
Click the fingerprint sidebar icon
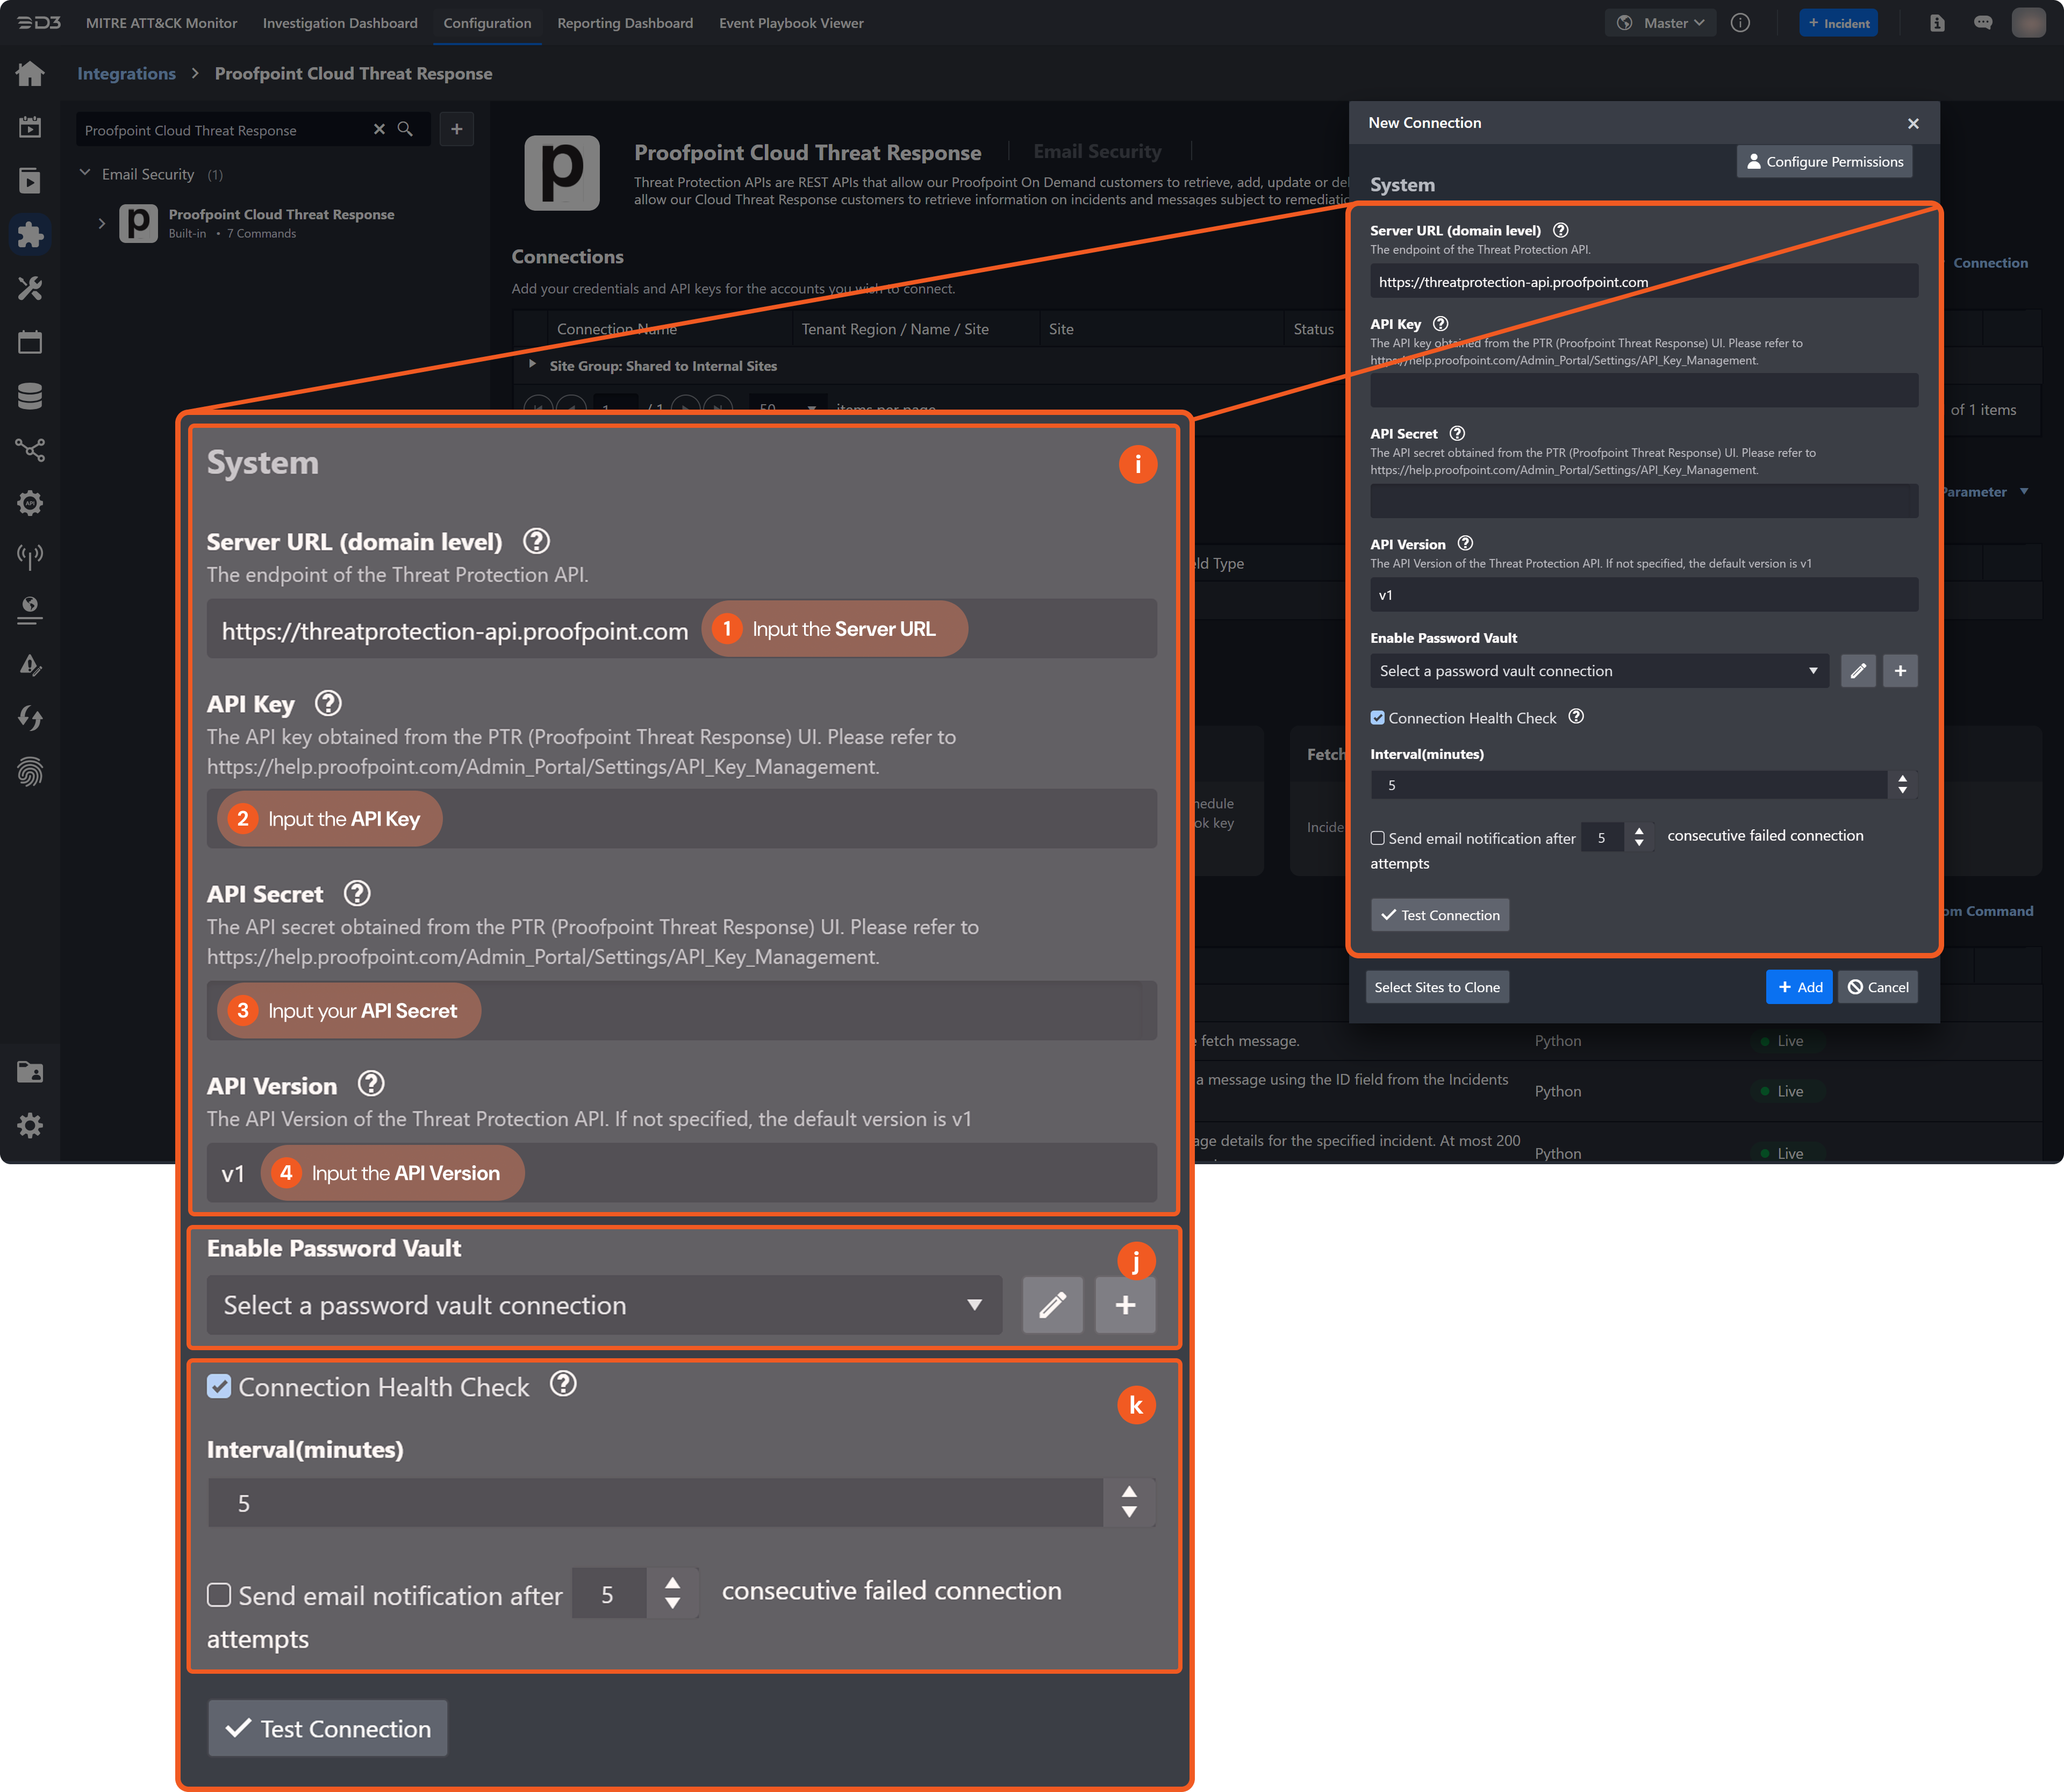30,772
